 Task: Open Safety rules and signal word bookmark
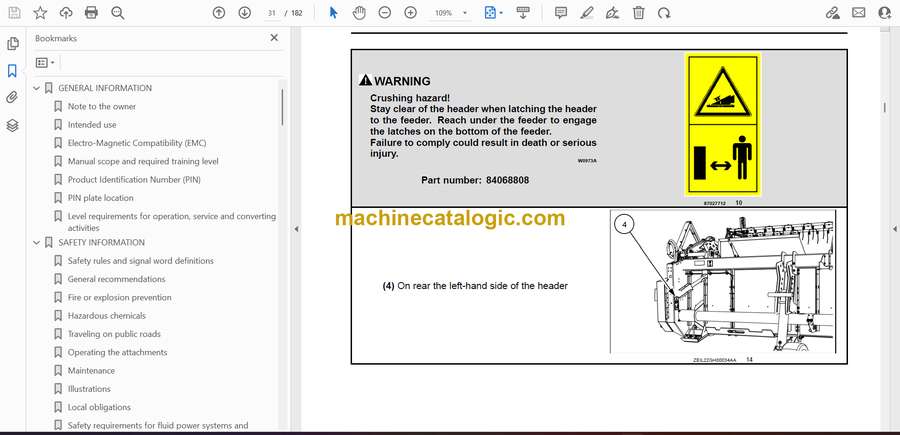click(x=141, y=261)
